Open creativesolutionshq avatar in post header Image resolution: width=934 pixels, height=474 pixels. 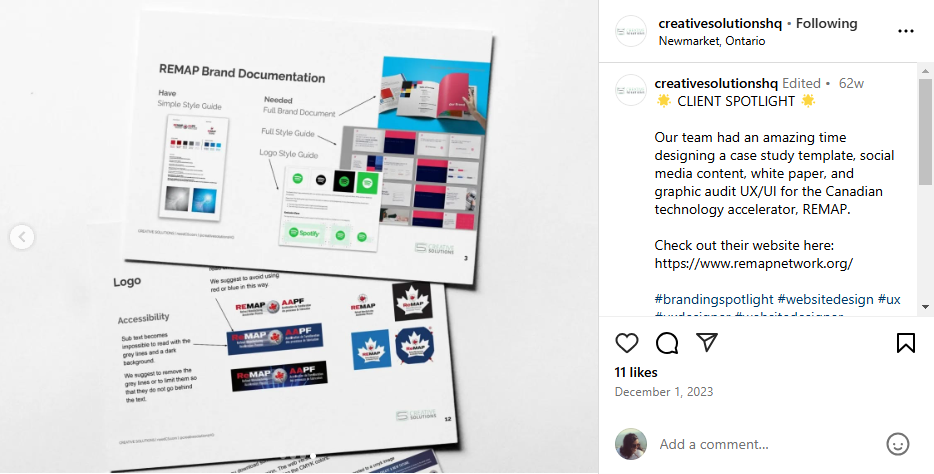(x=630, y=31)
